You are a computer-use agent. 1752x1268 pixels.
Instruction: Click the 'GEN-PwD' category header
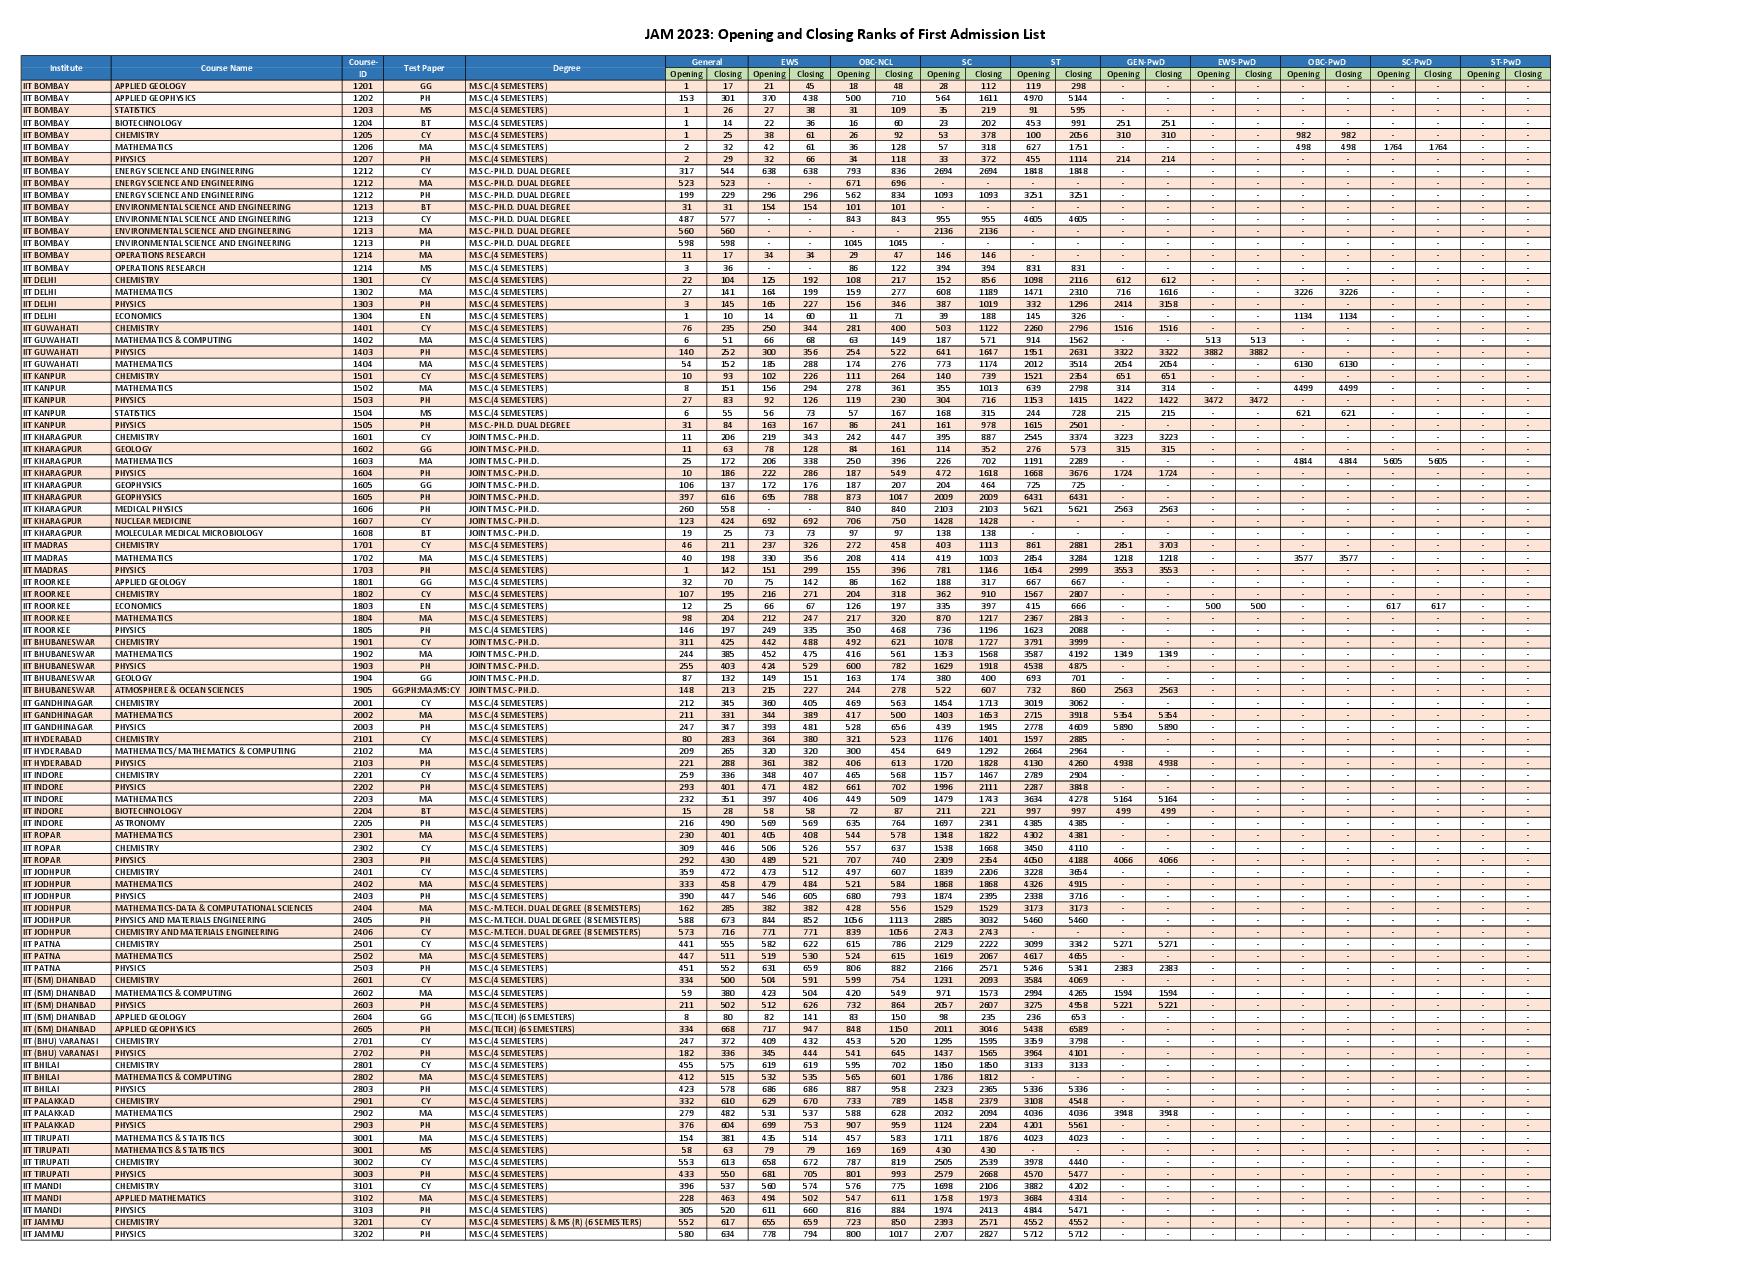tap(1145, 62)
